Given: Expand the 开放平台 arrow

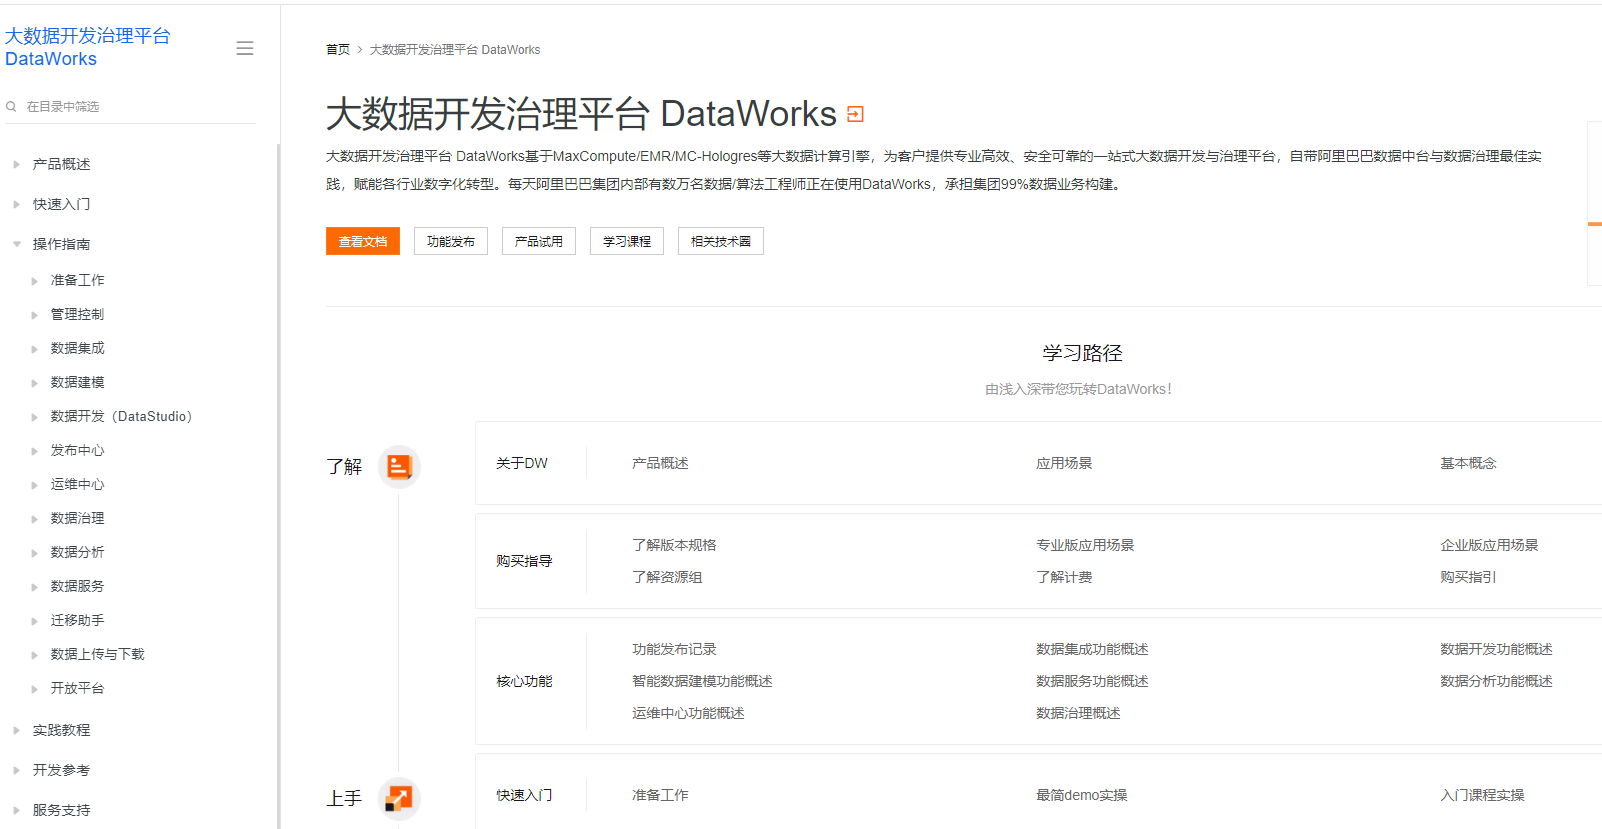Looking at the screenshot, I should tap(34, 689).
